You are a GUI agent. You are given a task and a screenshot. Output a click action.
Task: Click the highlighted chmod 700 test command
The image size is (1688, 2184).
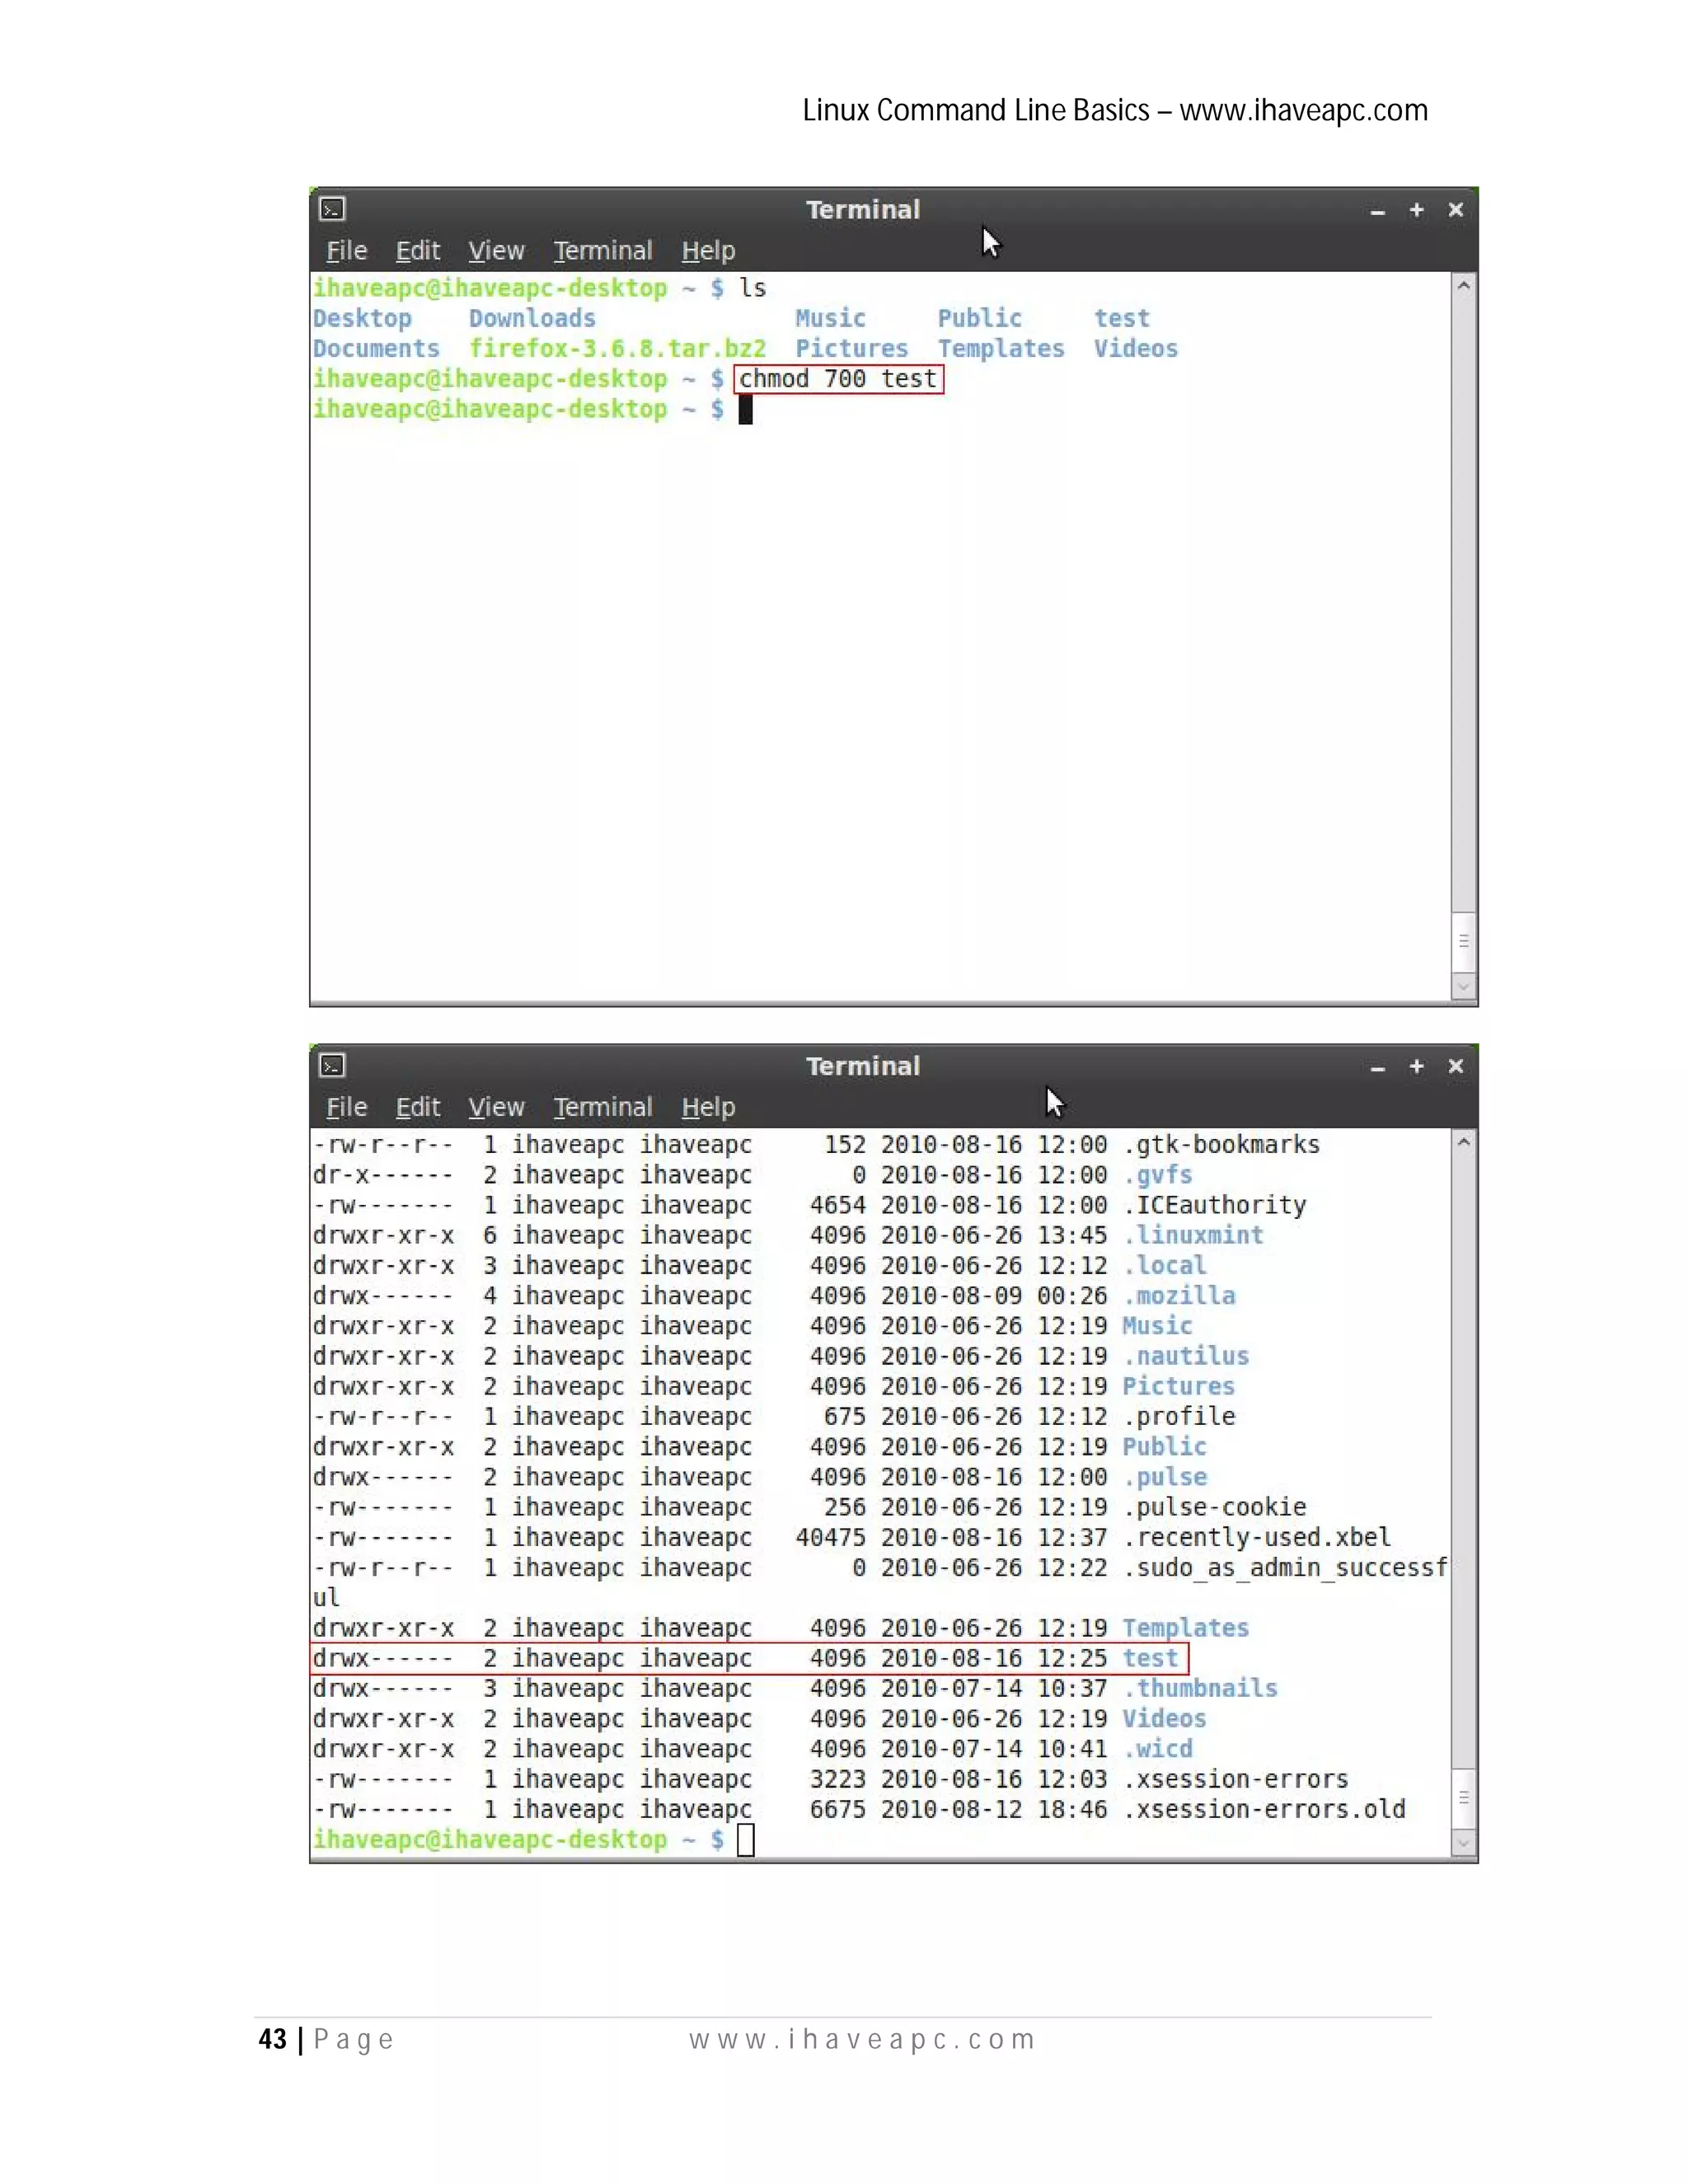coord(838,379)
